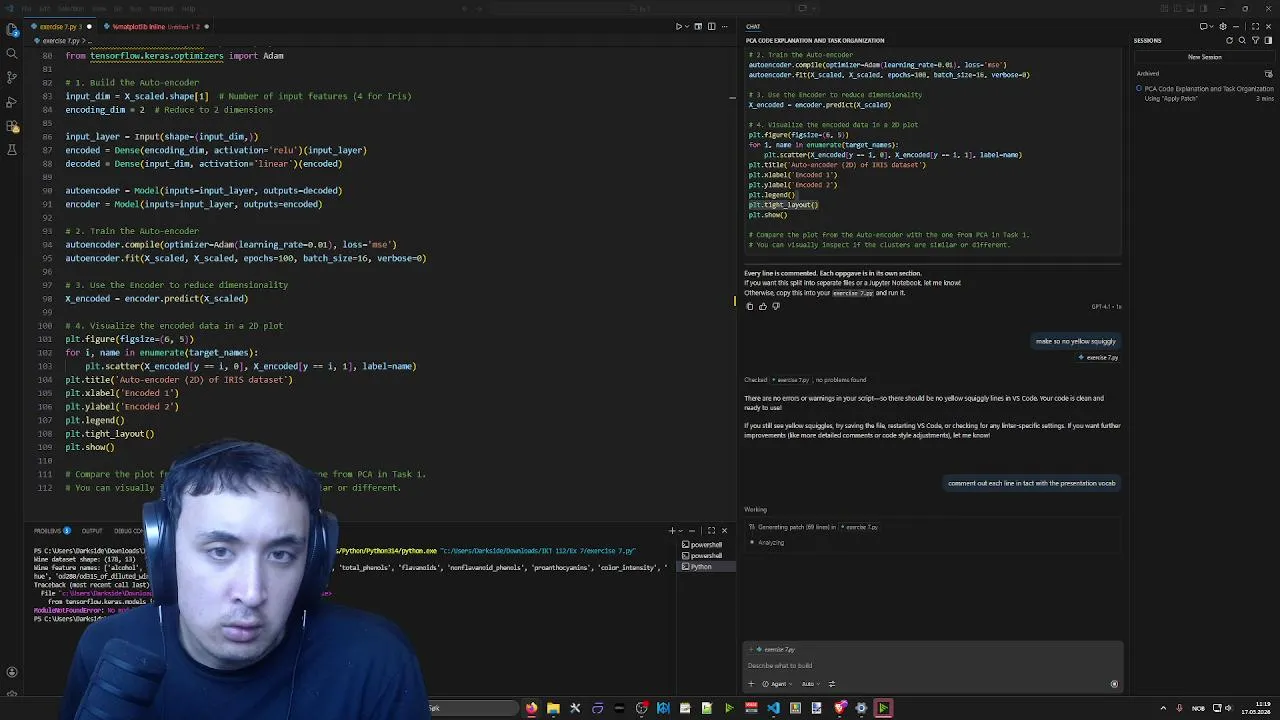
Task: Open chat settings gear icon
Action: click(x=1222, y=26)
